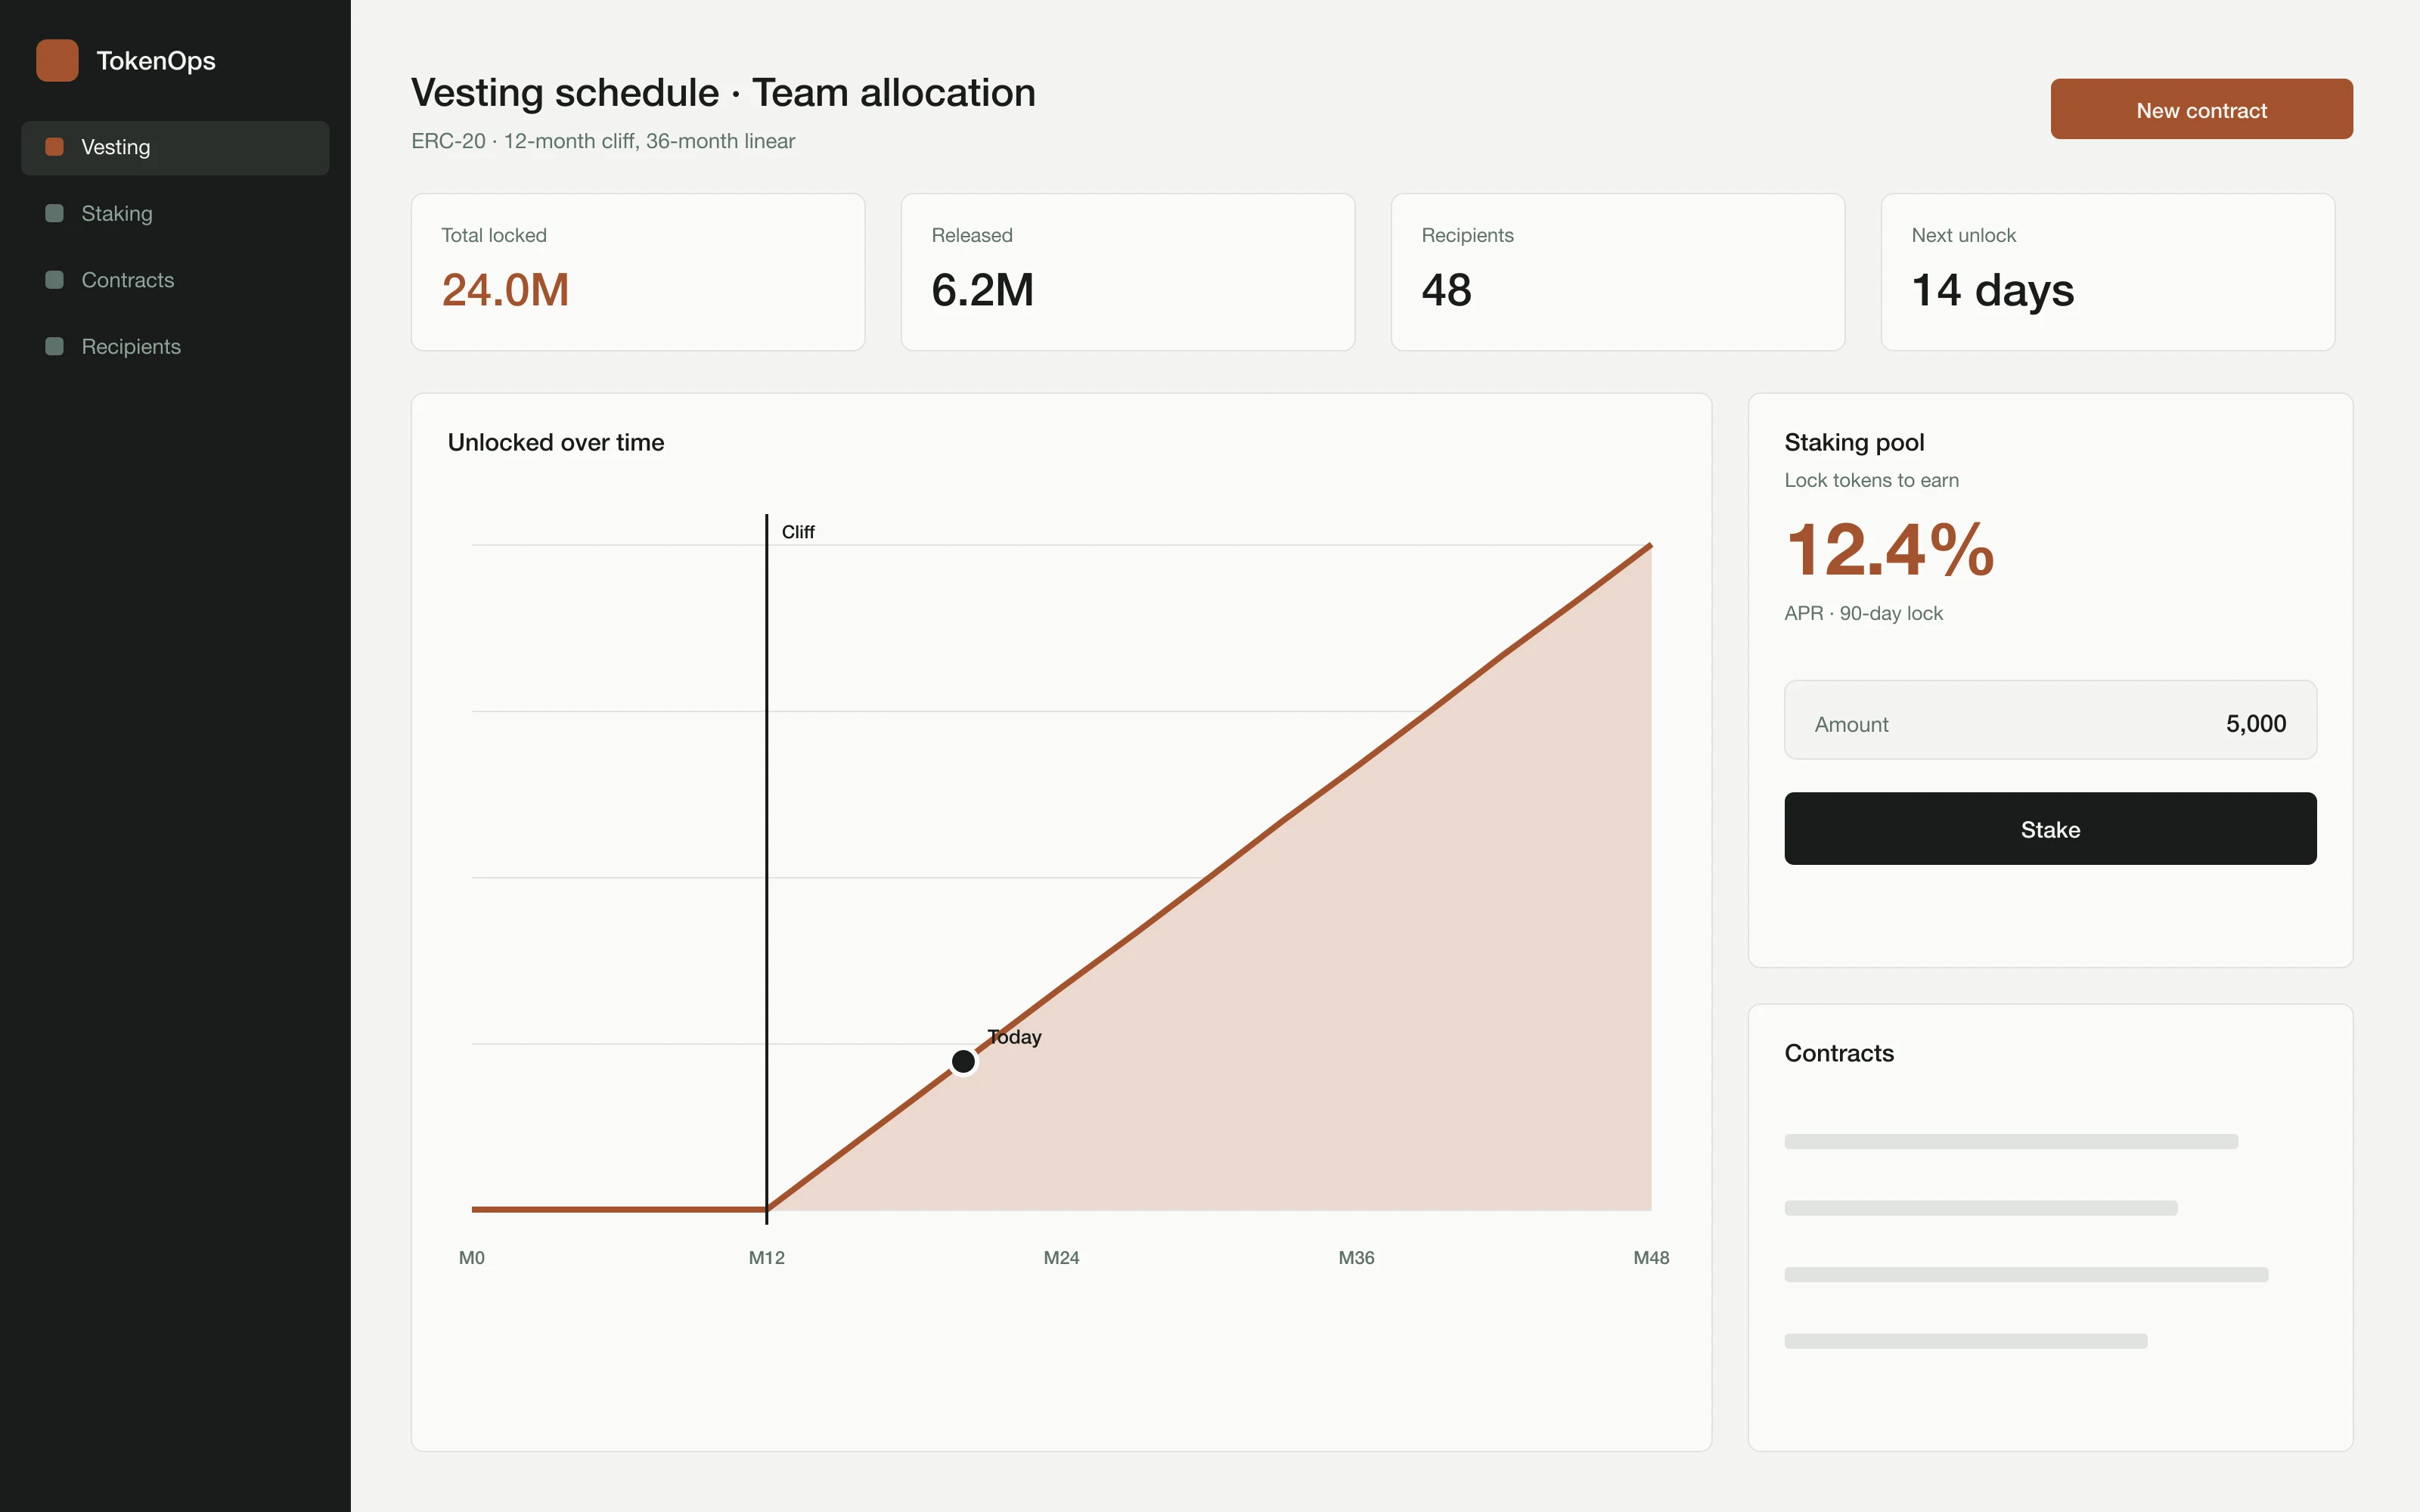Click the APR · 90-day lock caption

[x=1863, y=613]
